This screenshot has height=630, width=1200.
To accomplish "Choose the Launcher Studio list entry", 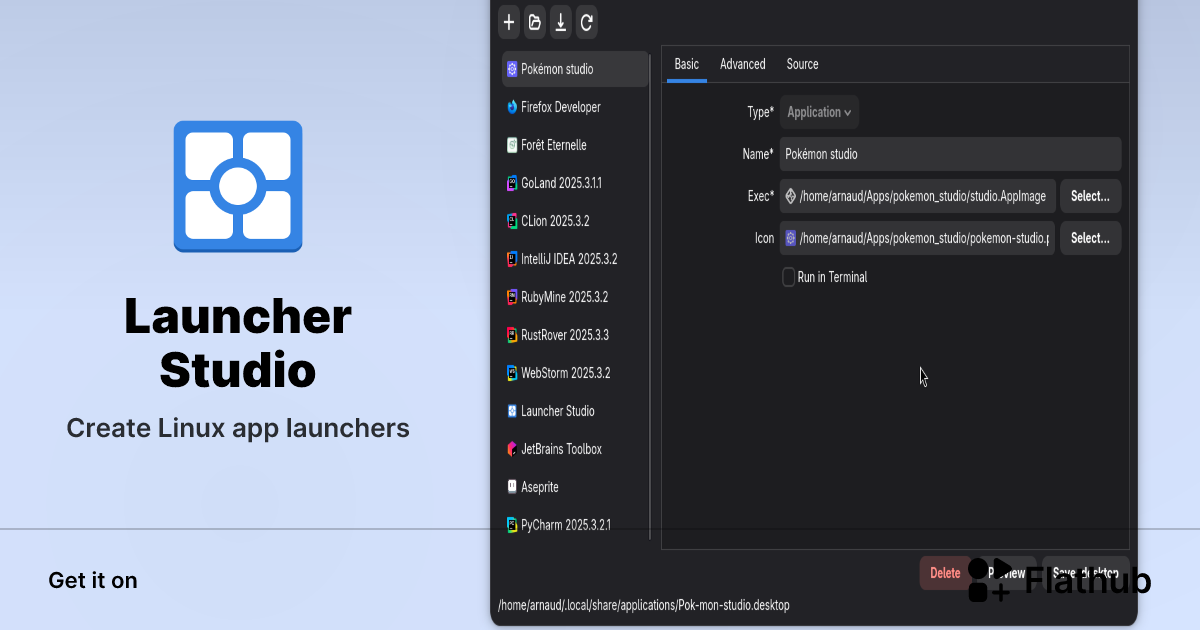I will coord(557,411).
